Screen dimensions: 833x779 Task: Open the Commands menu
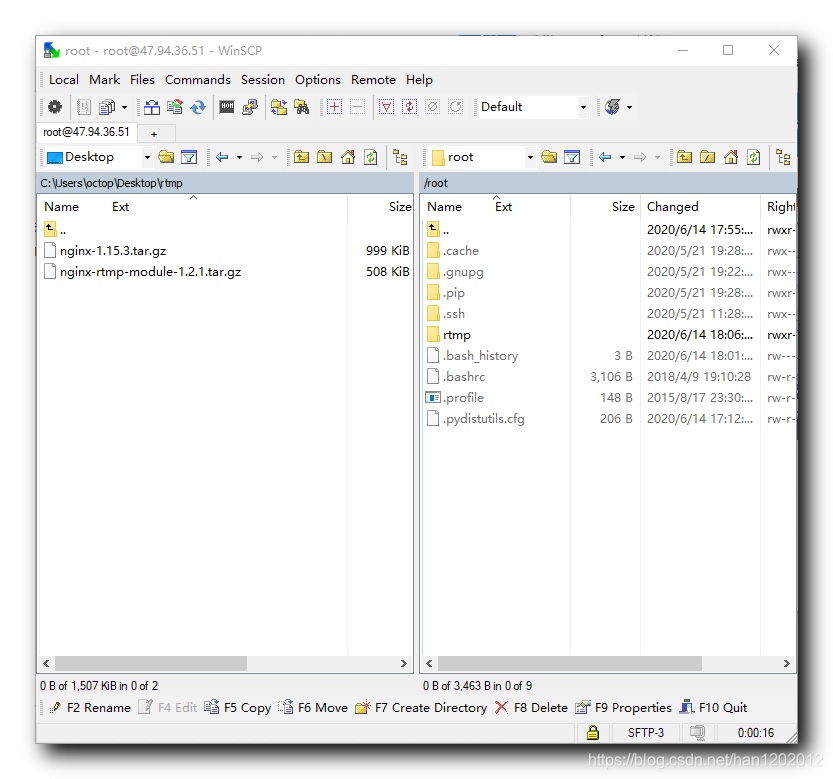pyautogui.click(x=198, y=80)
